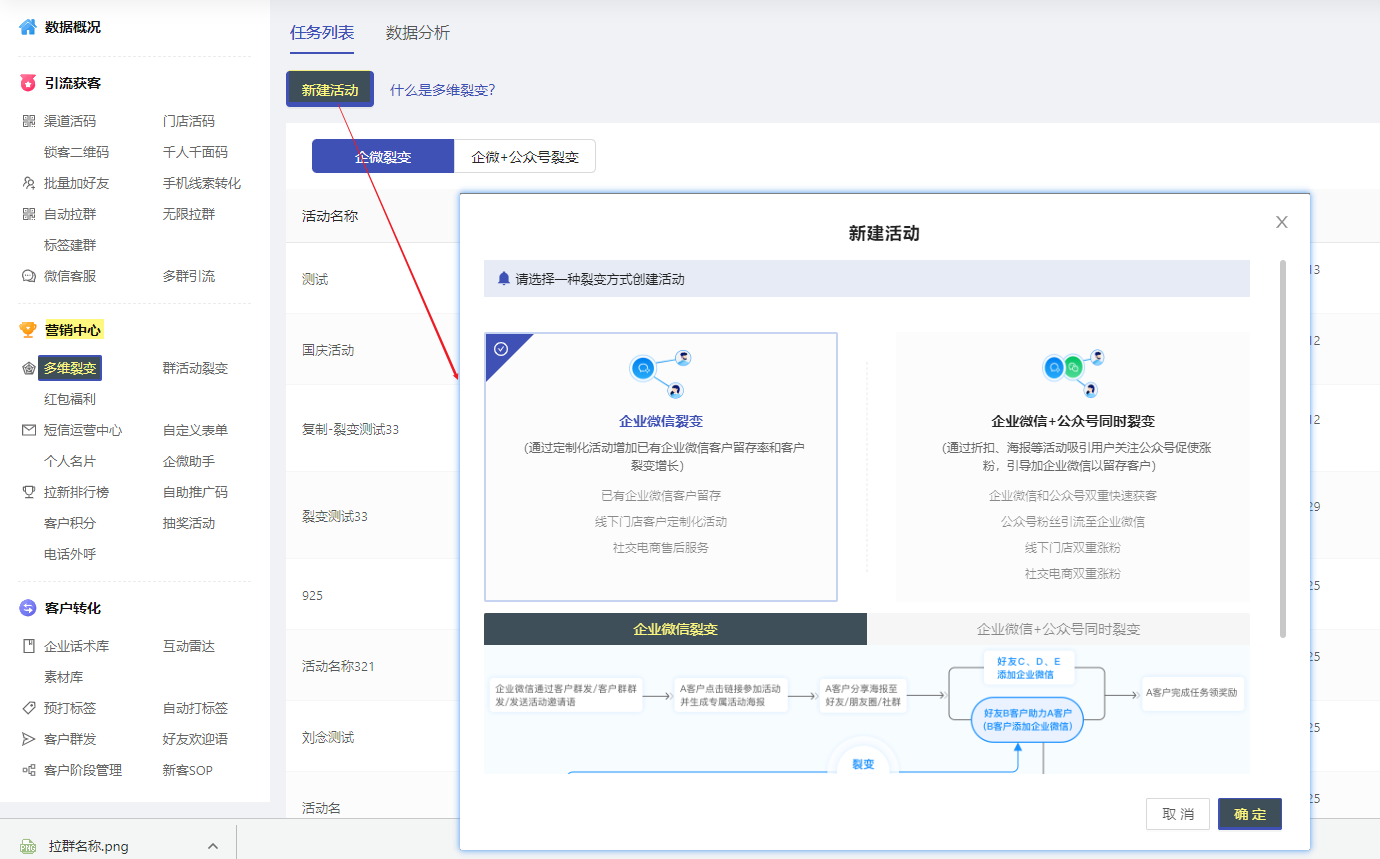
Task: Open the 什么是多维裂变? link
Action: [x=442, y=90]
